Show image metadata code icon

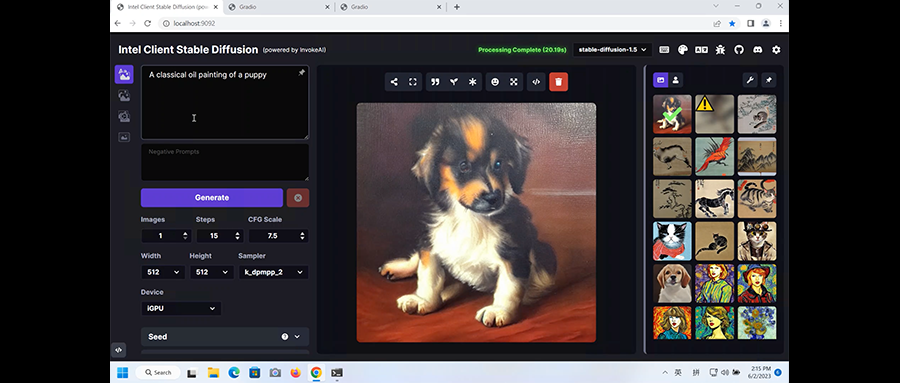[536, 82]
